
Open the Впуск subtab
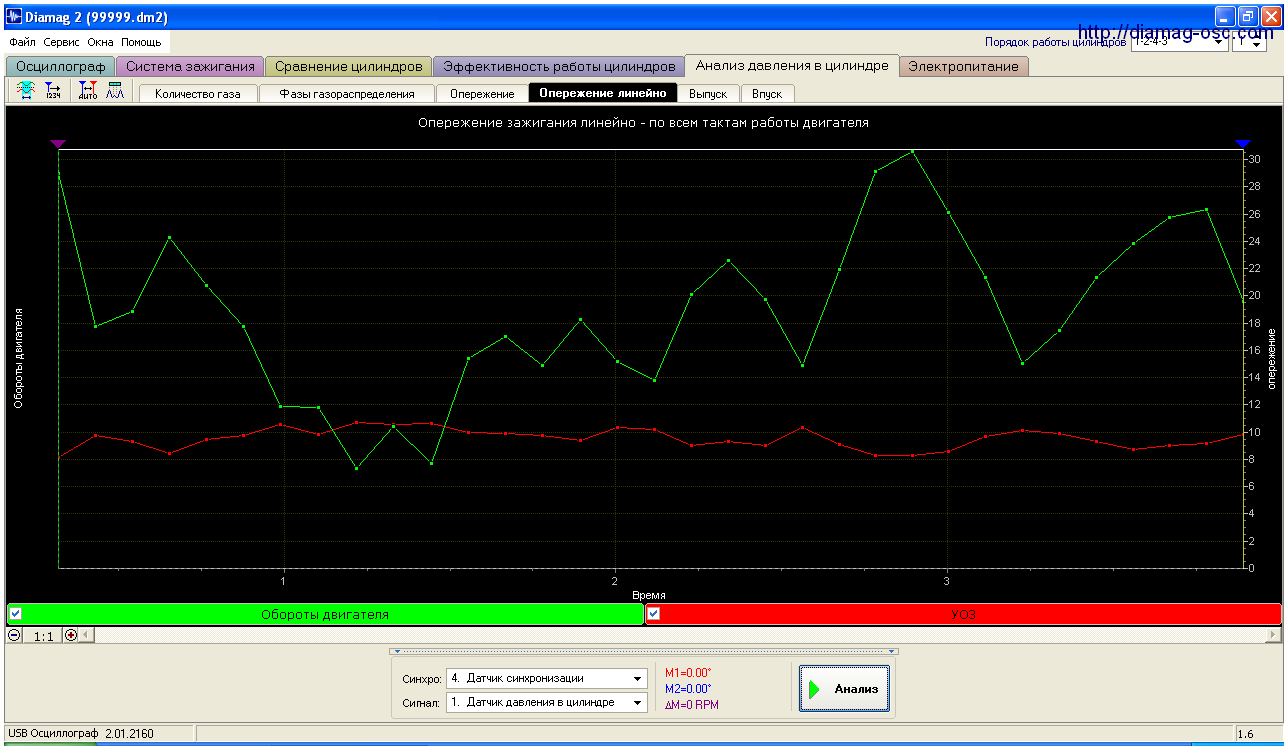tap(767, 94)
